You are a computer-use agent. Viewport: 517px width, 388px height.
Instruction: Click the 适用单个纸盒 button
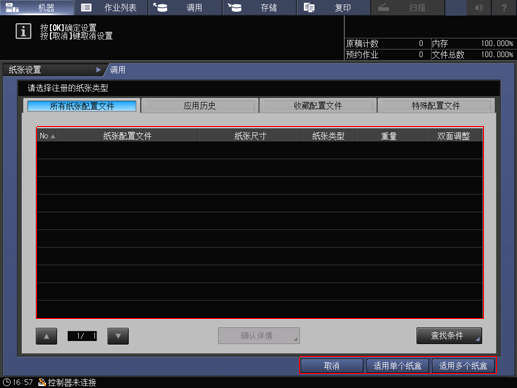point(397,366)
